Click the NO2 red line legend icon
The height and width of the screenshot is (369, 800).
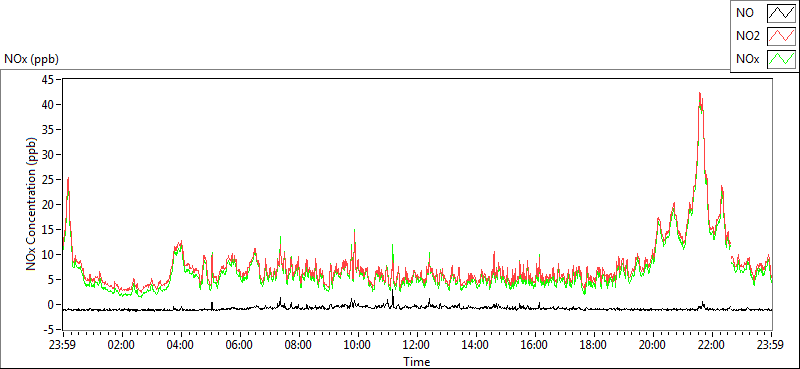[x=781, y=36]
